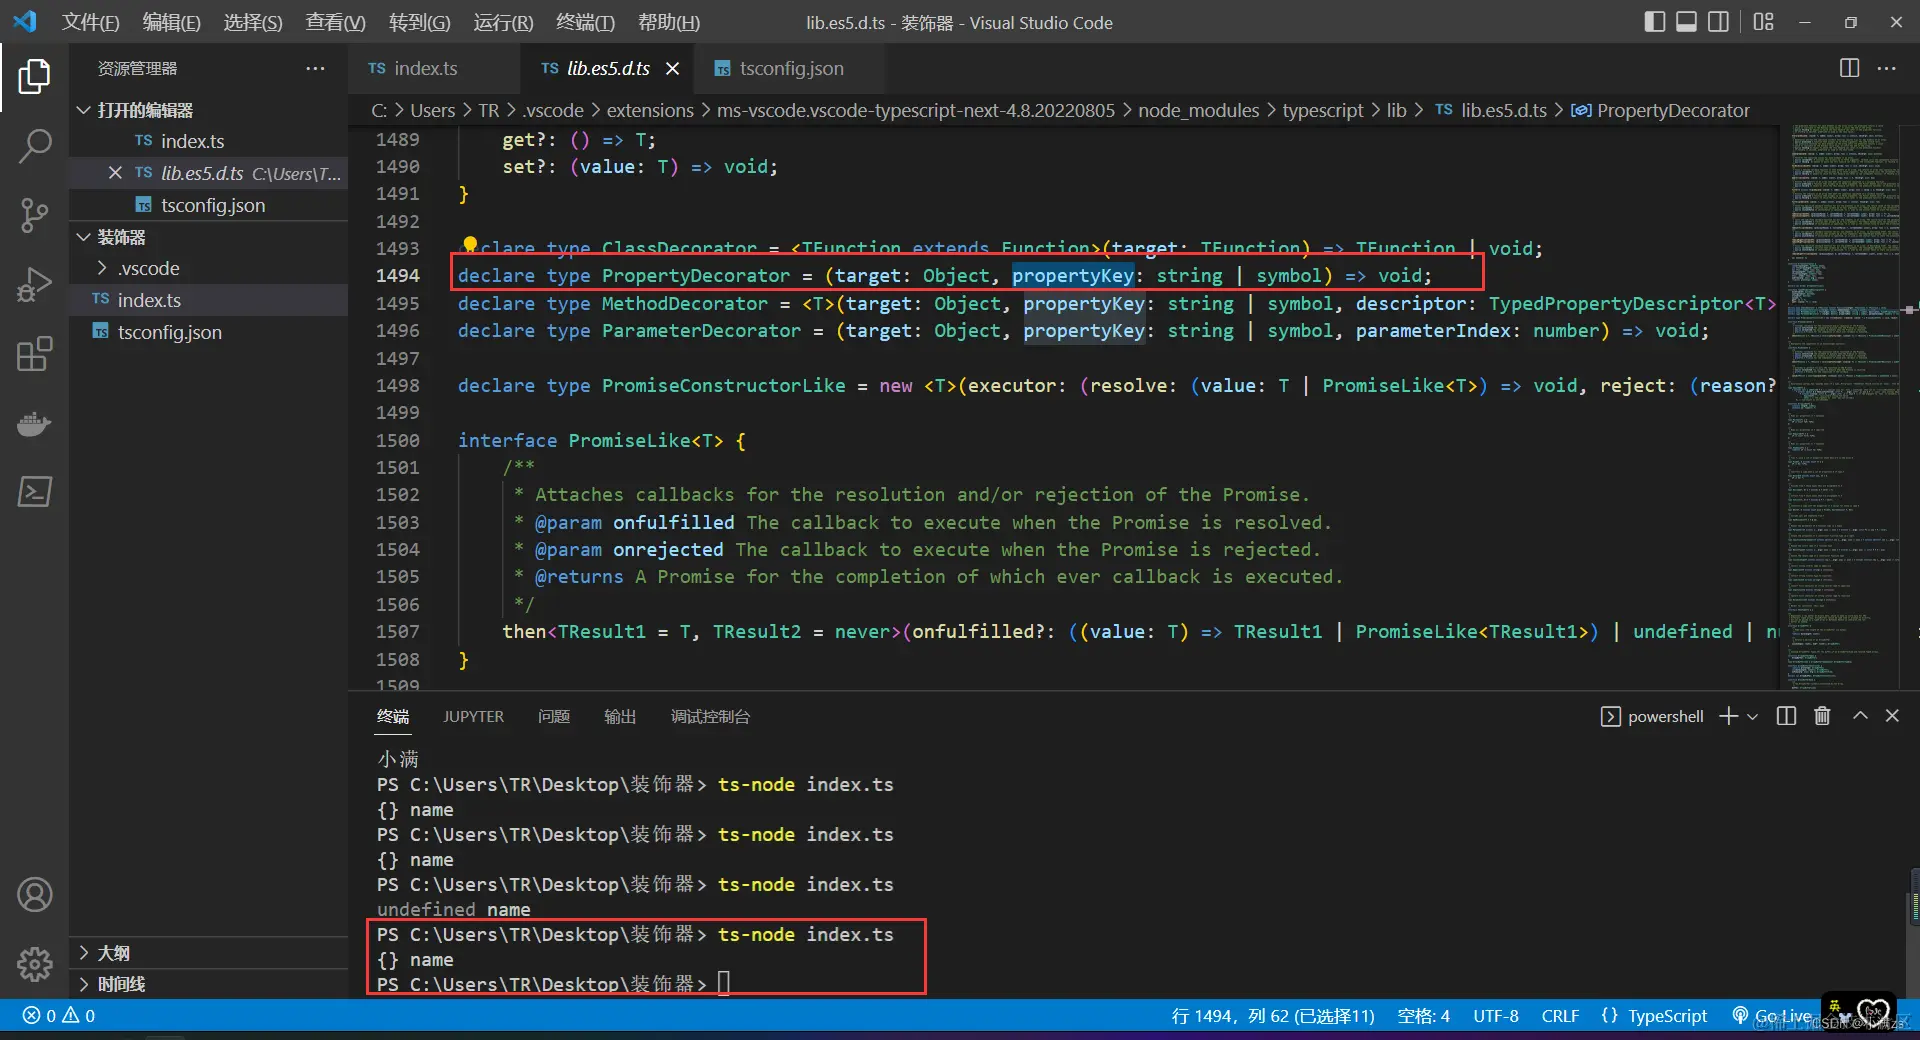Open the 帮助(H) menu

tap(669, 22)
